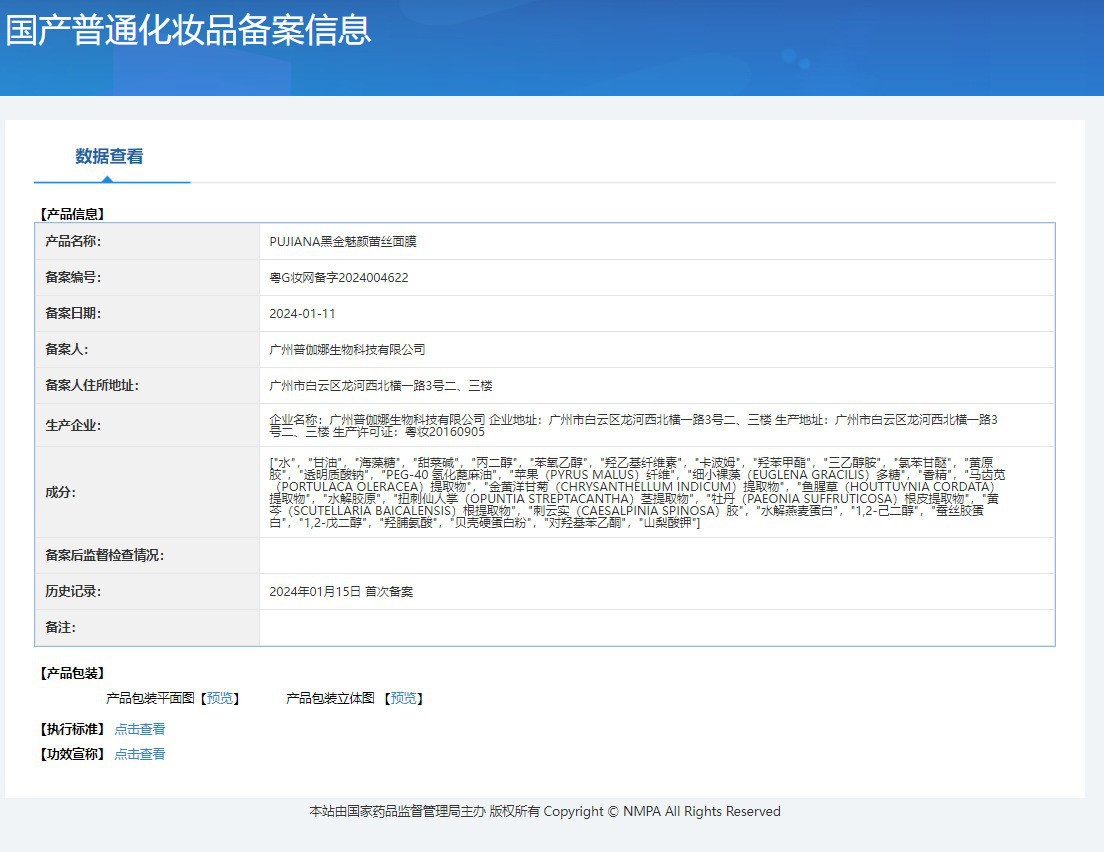Preview 产品包装平面图 via 预览 link
The height and width of the screenshot is (852, 1104).
pyautogui.click(x=220, y=698)
